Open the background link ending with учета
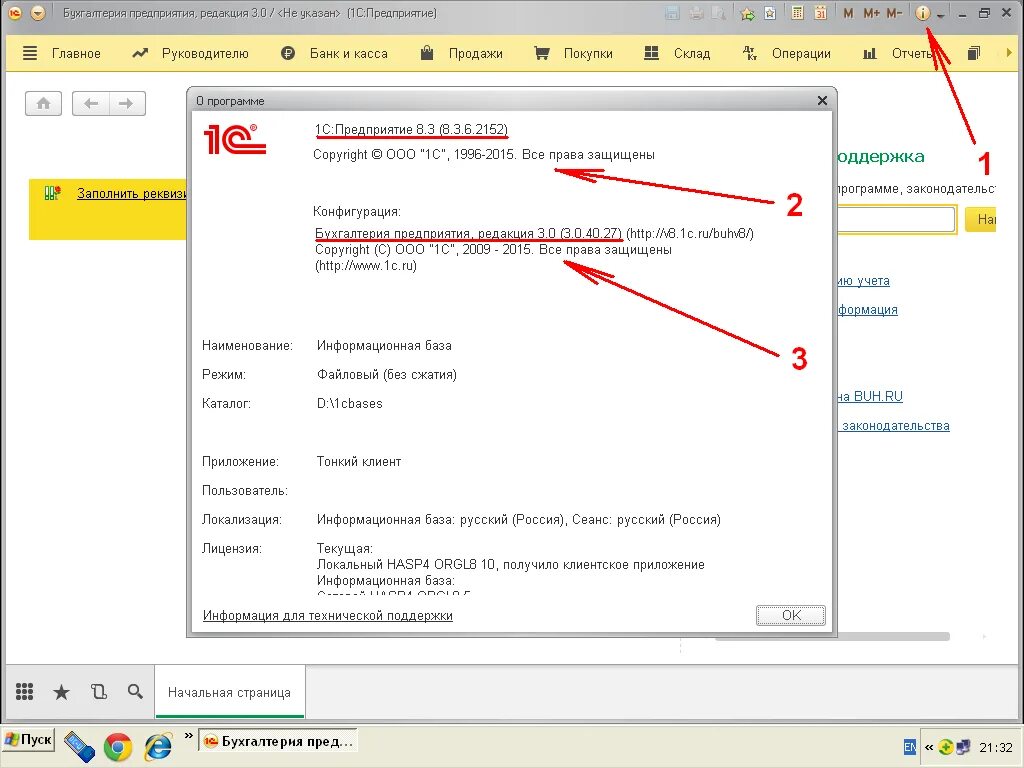The image size is (1024, 768). coord(864,281)
